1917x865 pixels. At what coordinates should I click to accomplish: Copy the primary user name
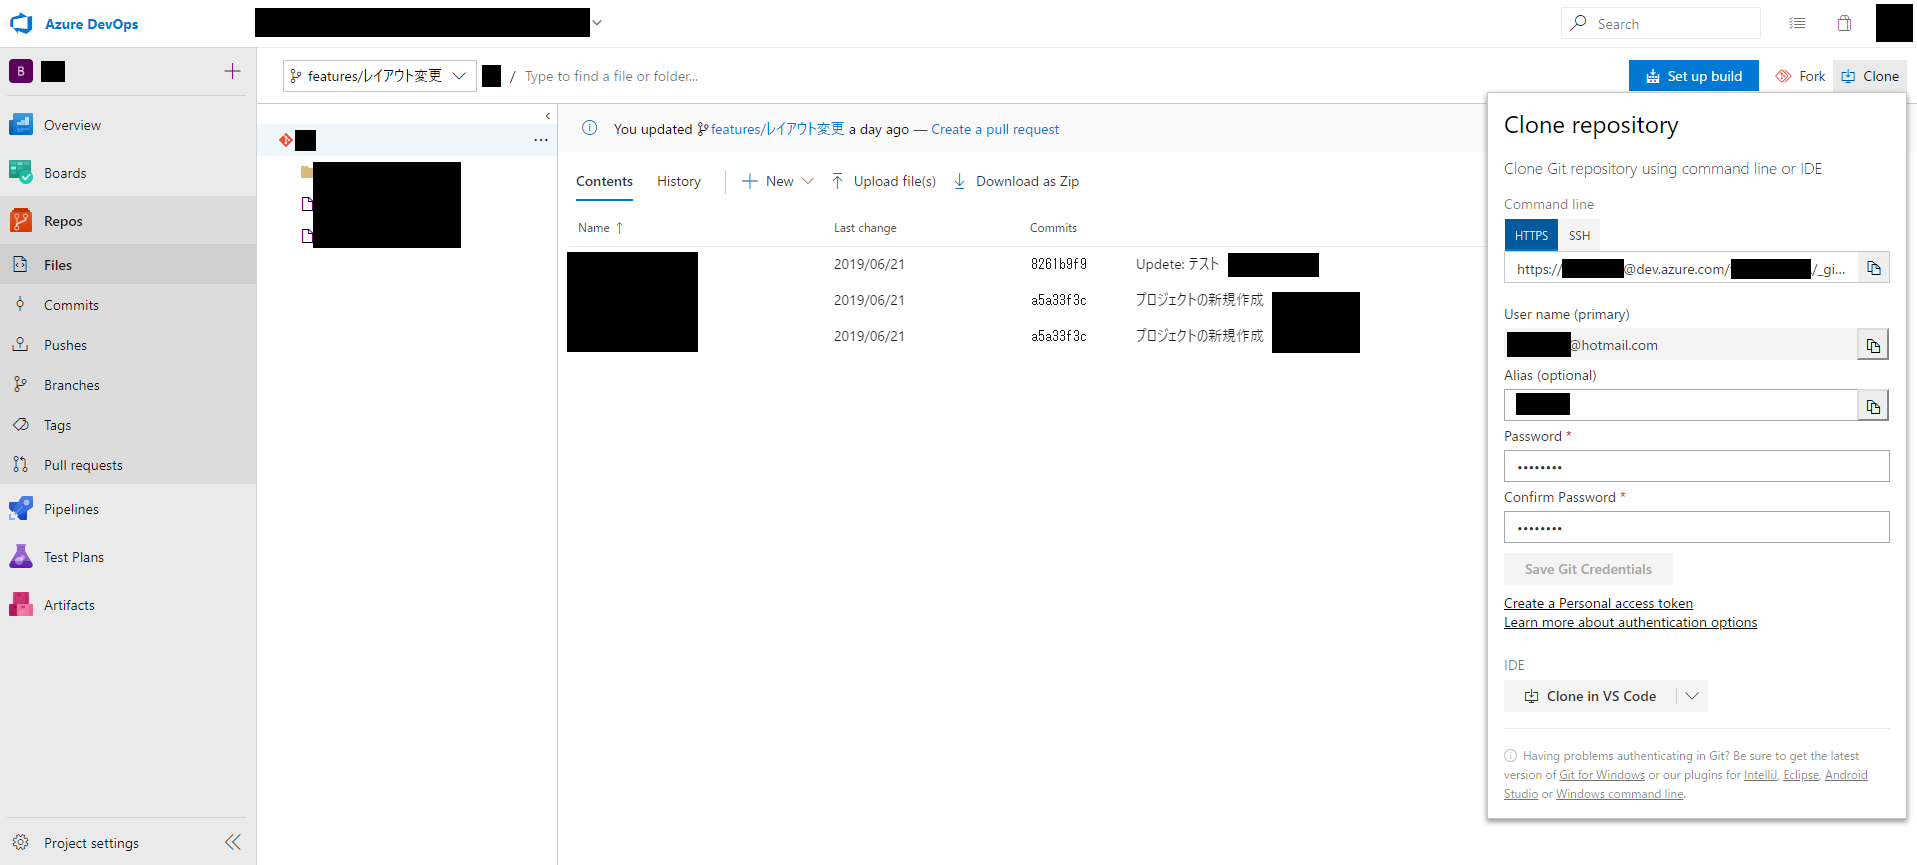[1873, 345]
